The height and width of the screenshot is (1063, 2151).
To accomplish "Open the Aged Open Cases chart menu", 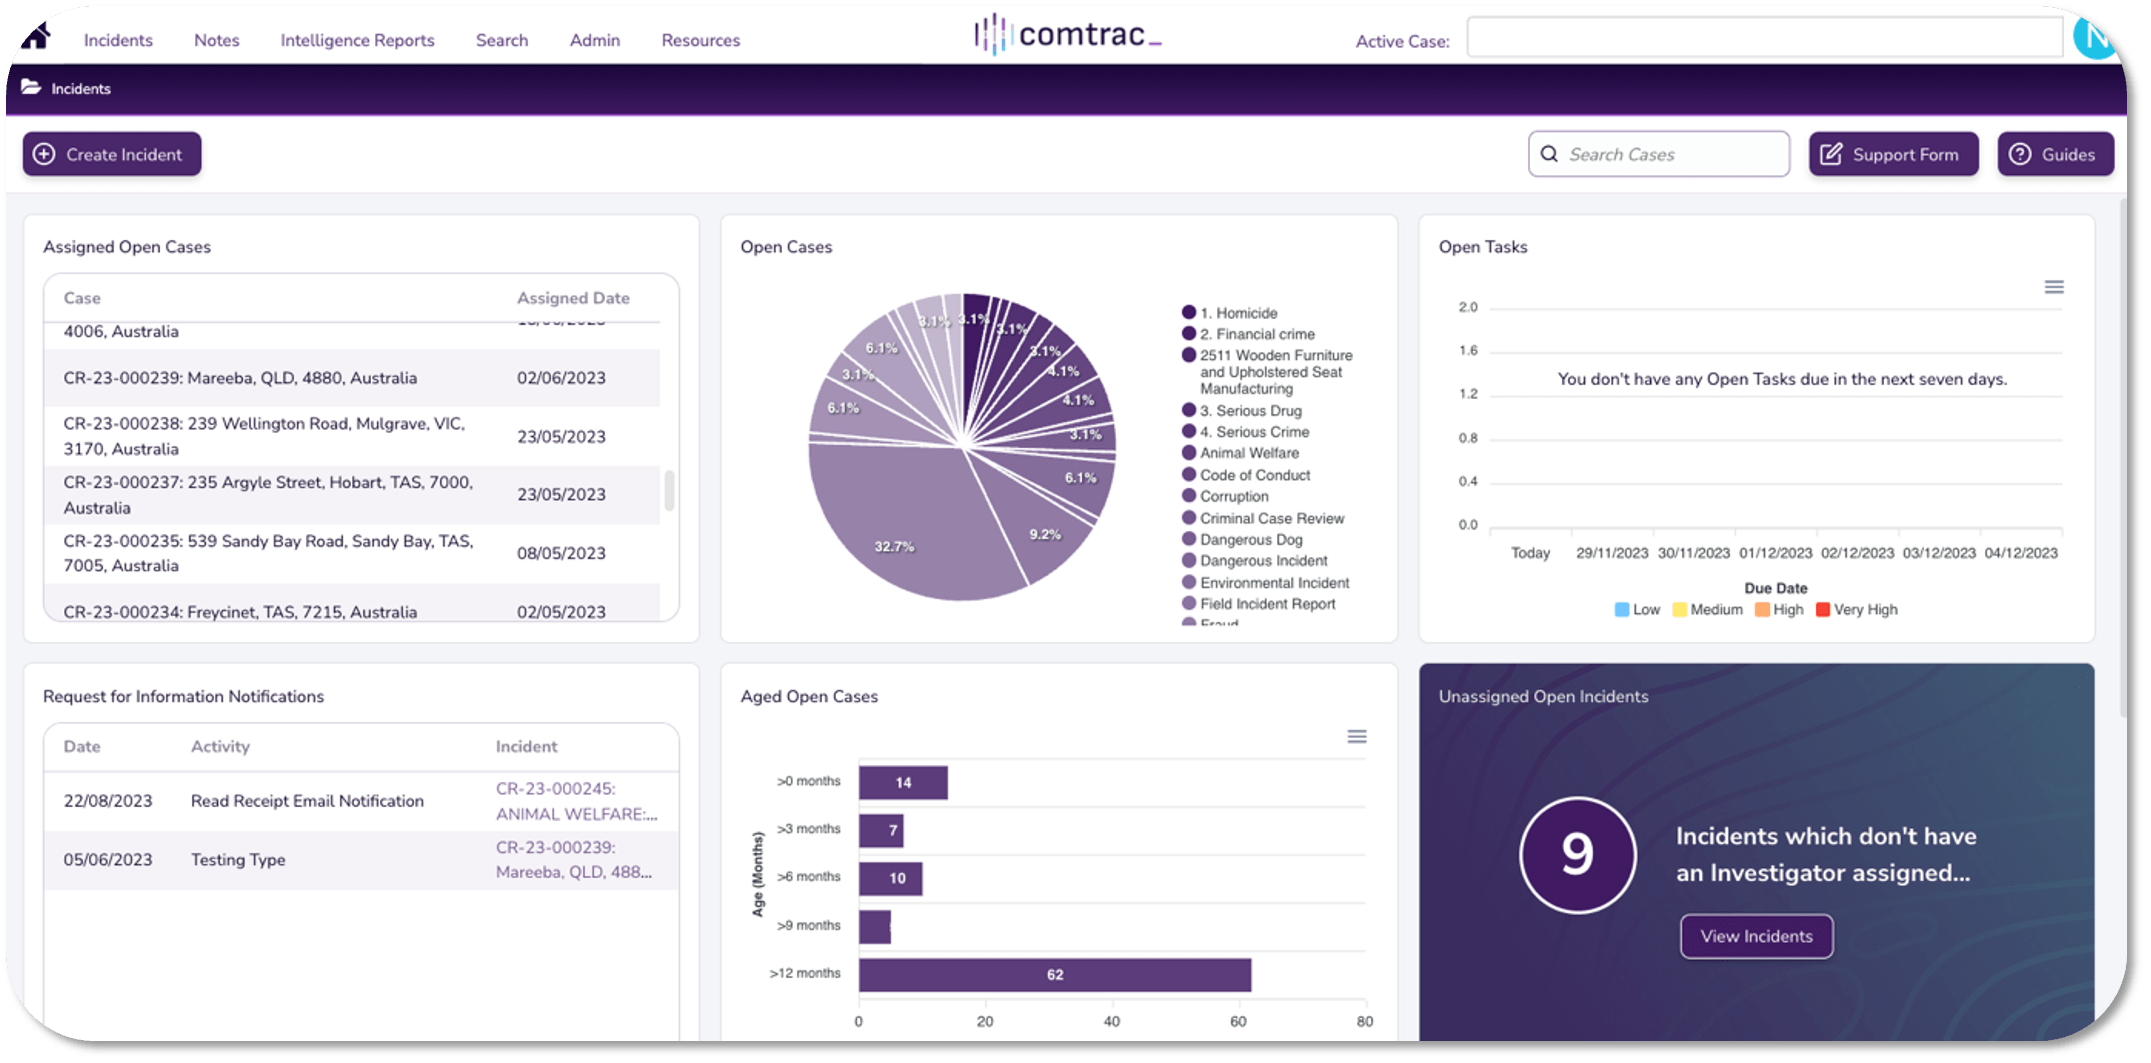I will pos(1357,736).
